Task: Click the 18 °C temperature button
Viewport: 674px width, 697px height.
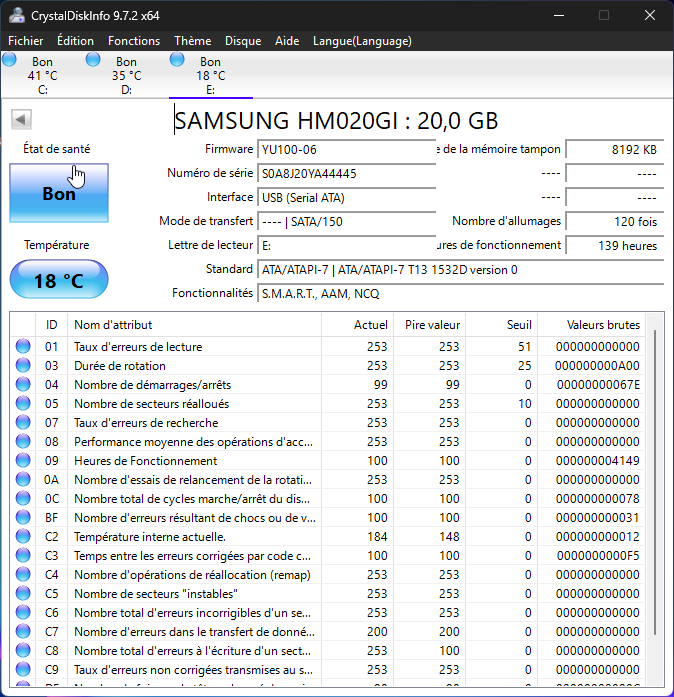Action: coord(59,280)
